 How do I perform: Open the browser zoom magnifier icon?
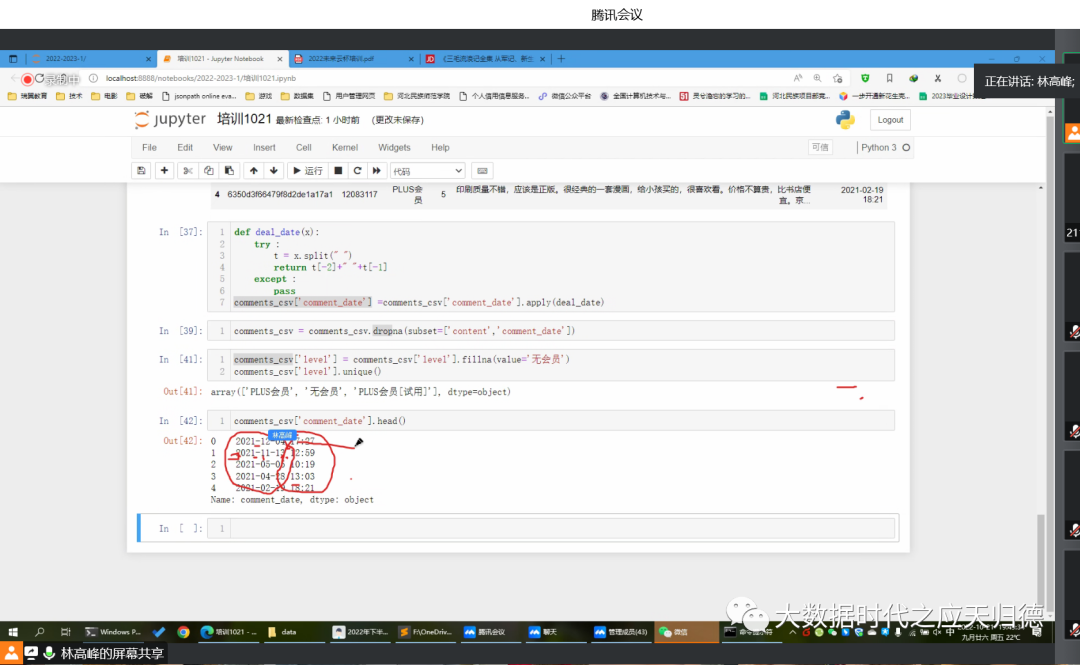pyautogui.click(x=817, y=79)
